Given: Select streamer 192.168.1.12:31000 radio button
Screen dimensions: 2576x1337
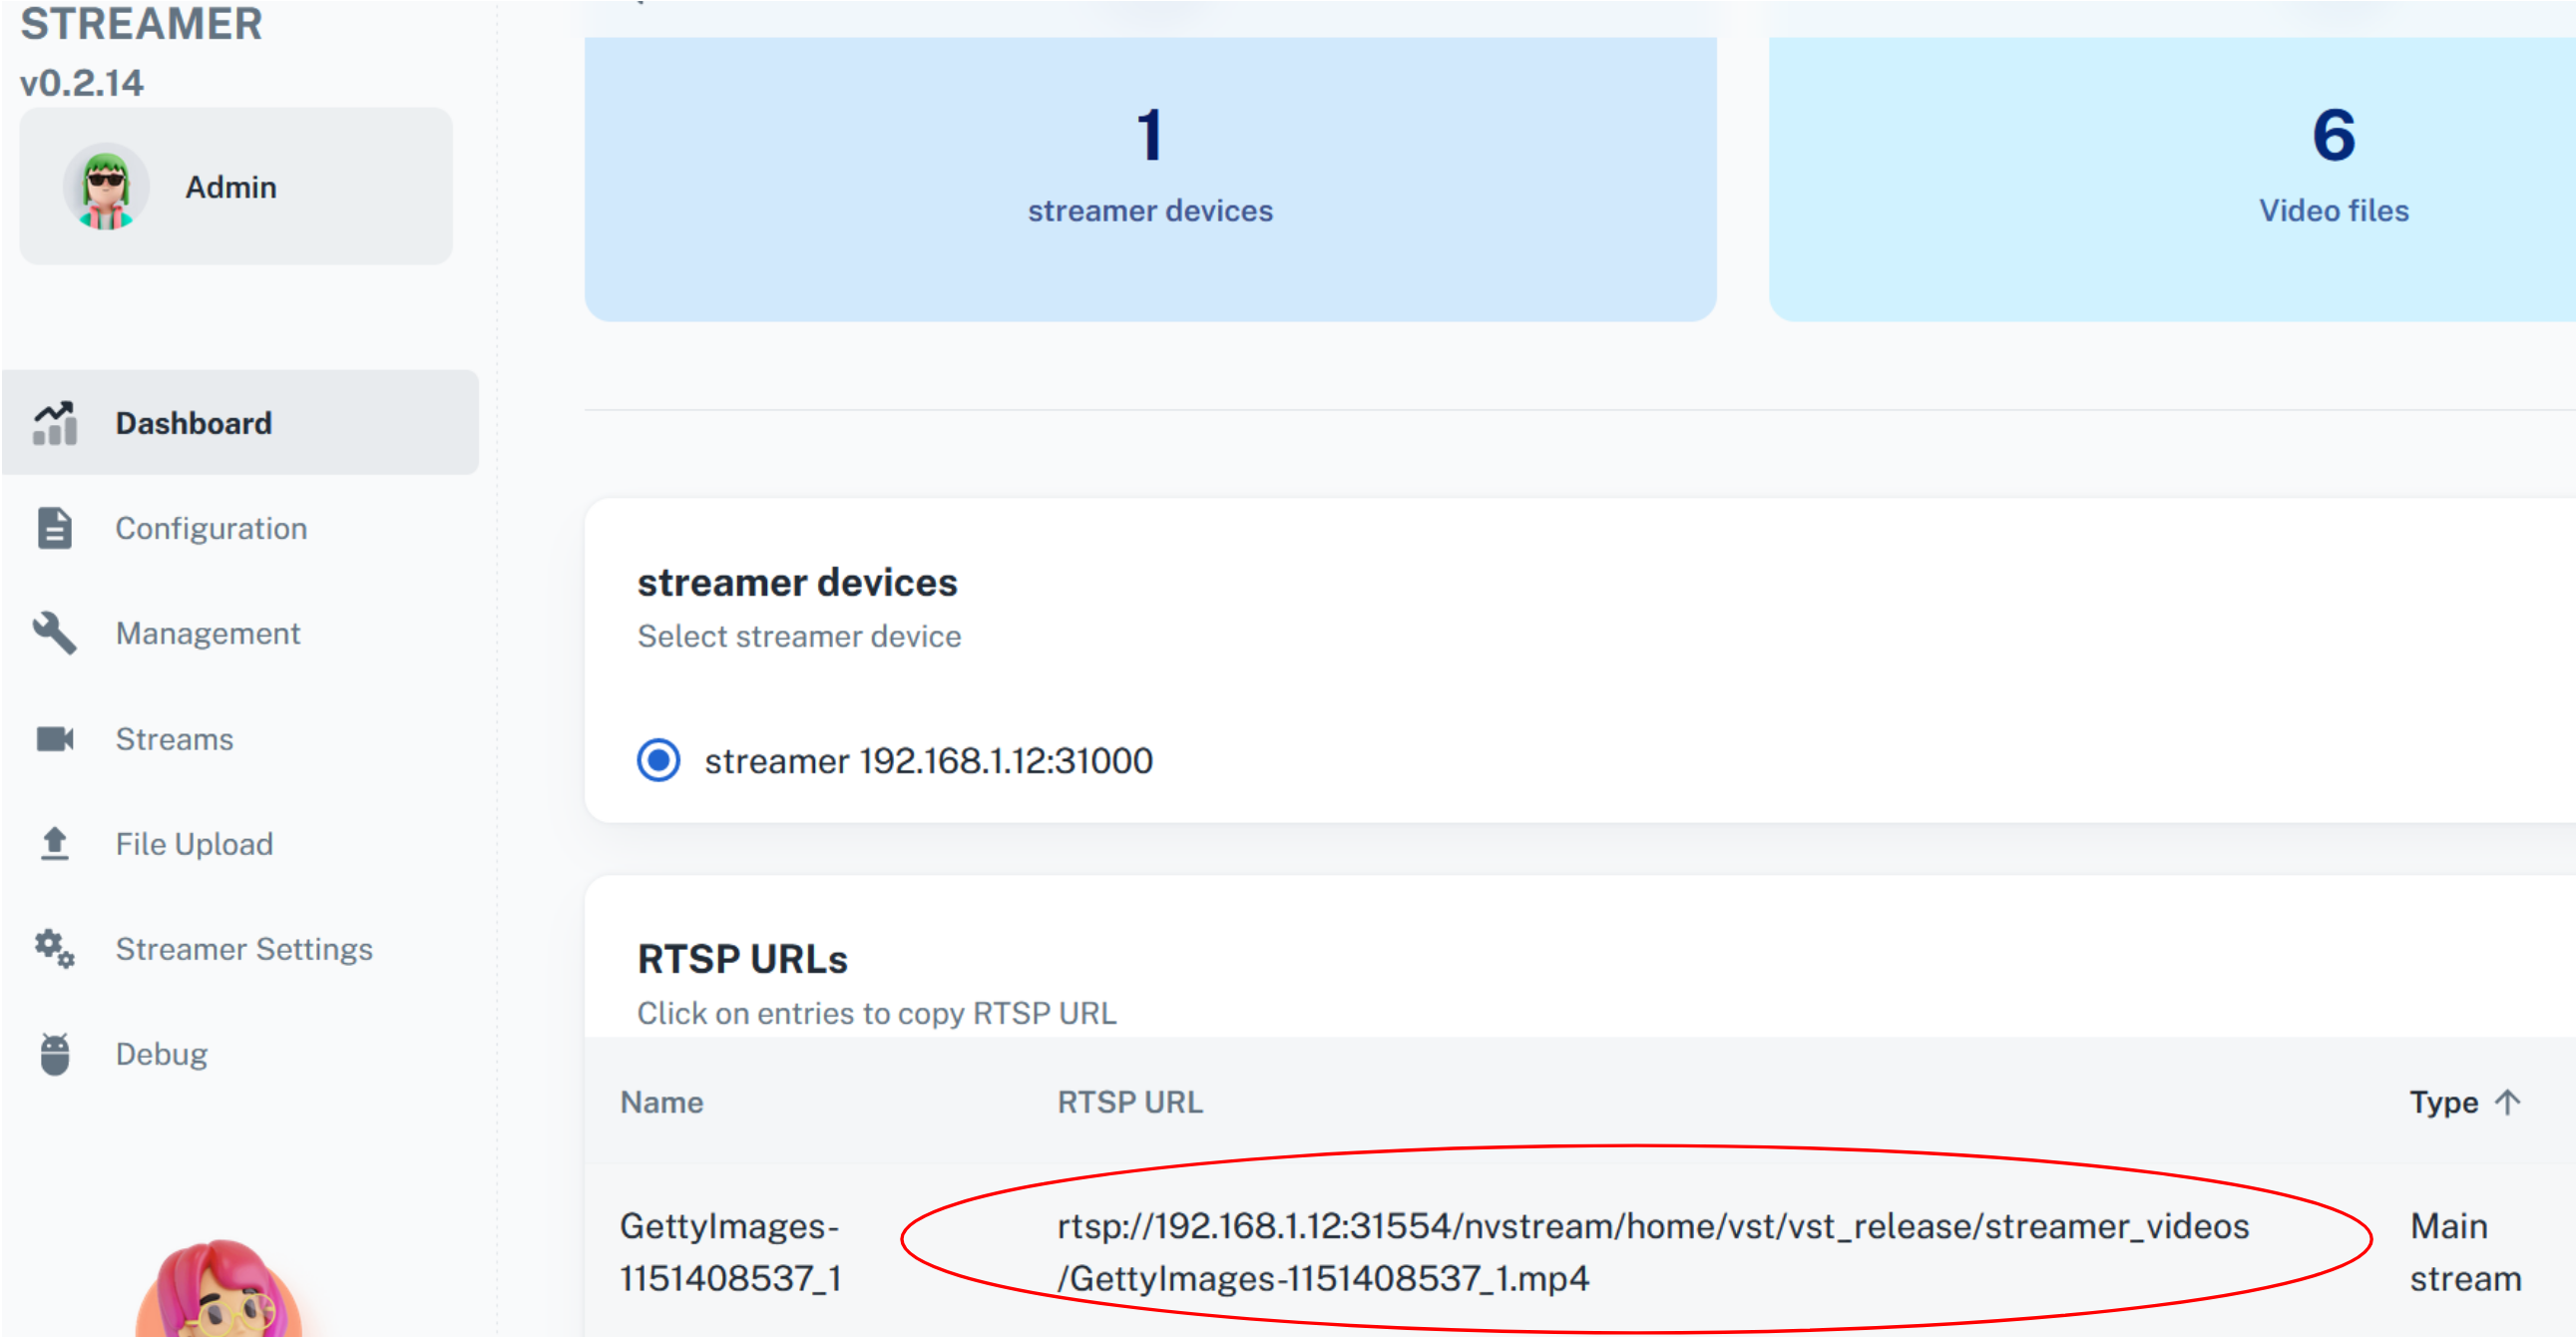Looking at the screenshot, I should coord(659,761).
